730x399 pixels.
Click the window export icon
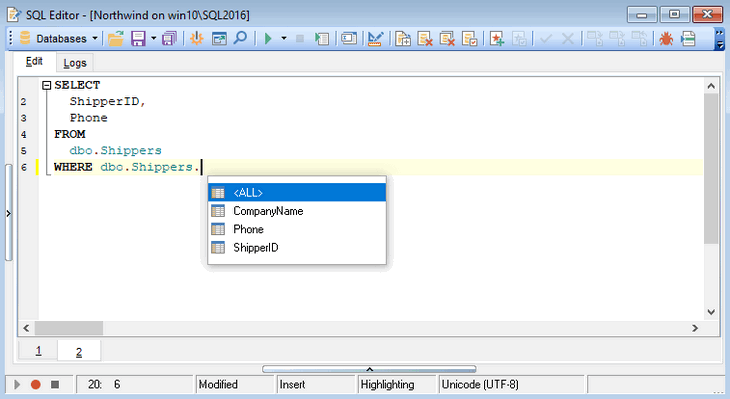pyautogui.click(x=219, y=38)
